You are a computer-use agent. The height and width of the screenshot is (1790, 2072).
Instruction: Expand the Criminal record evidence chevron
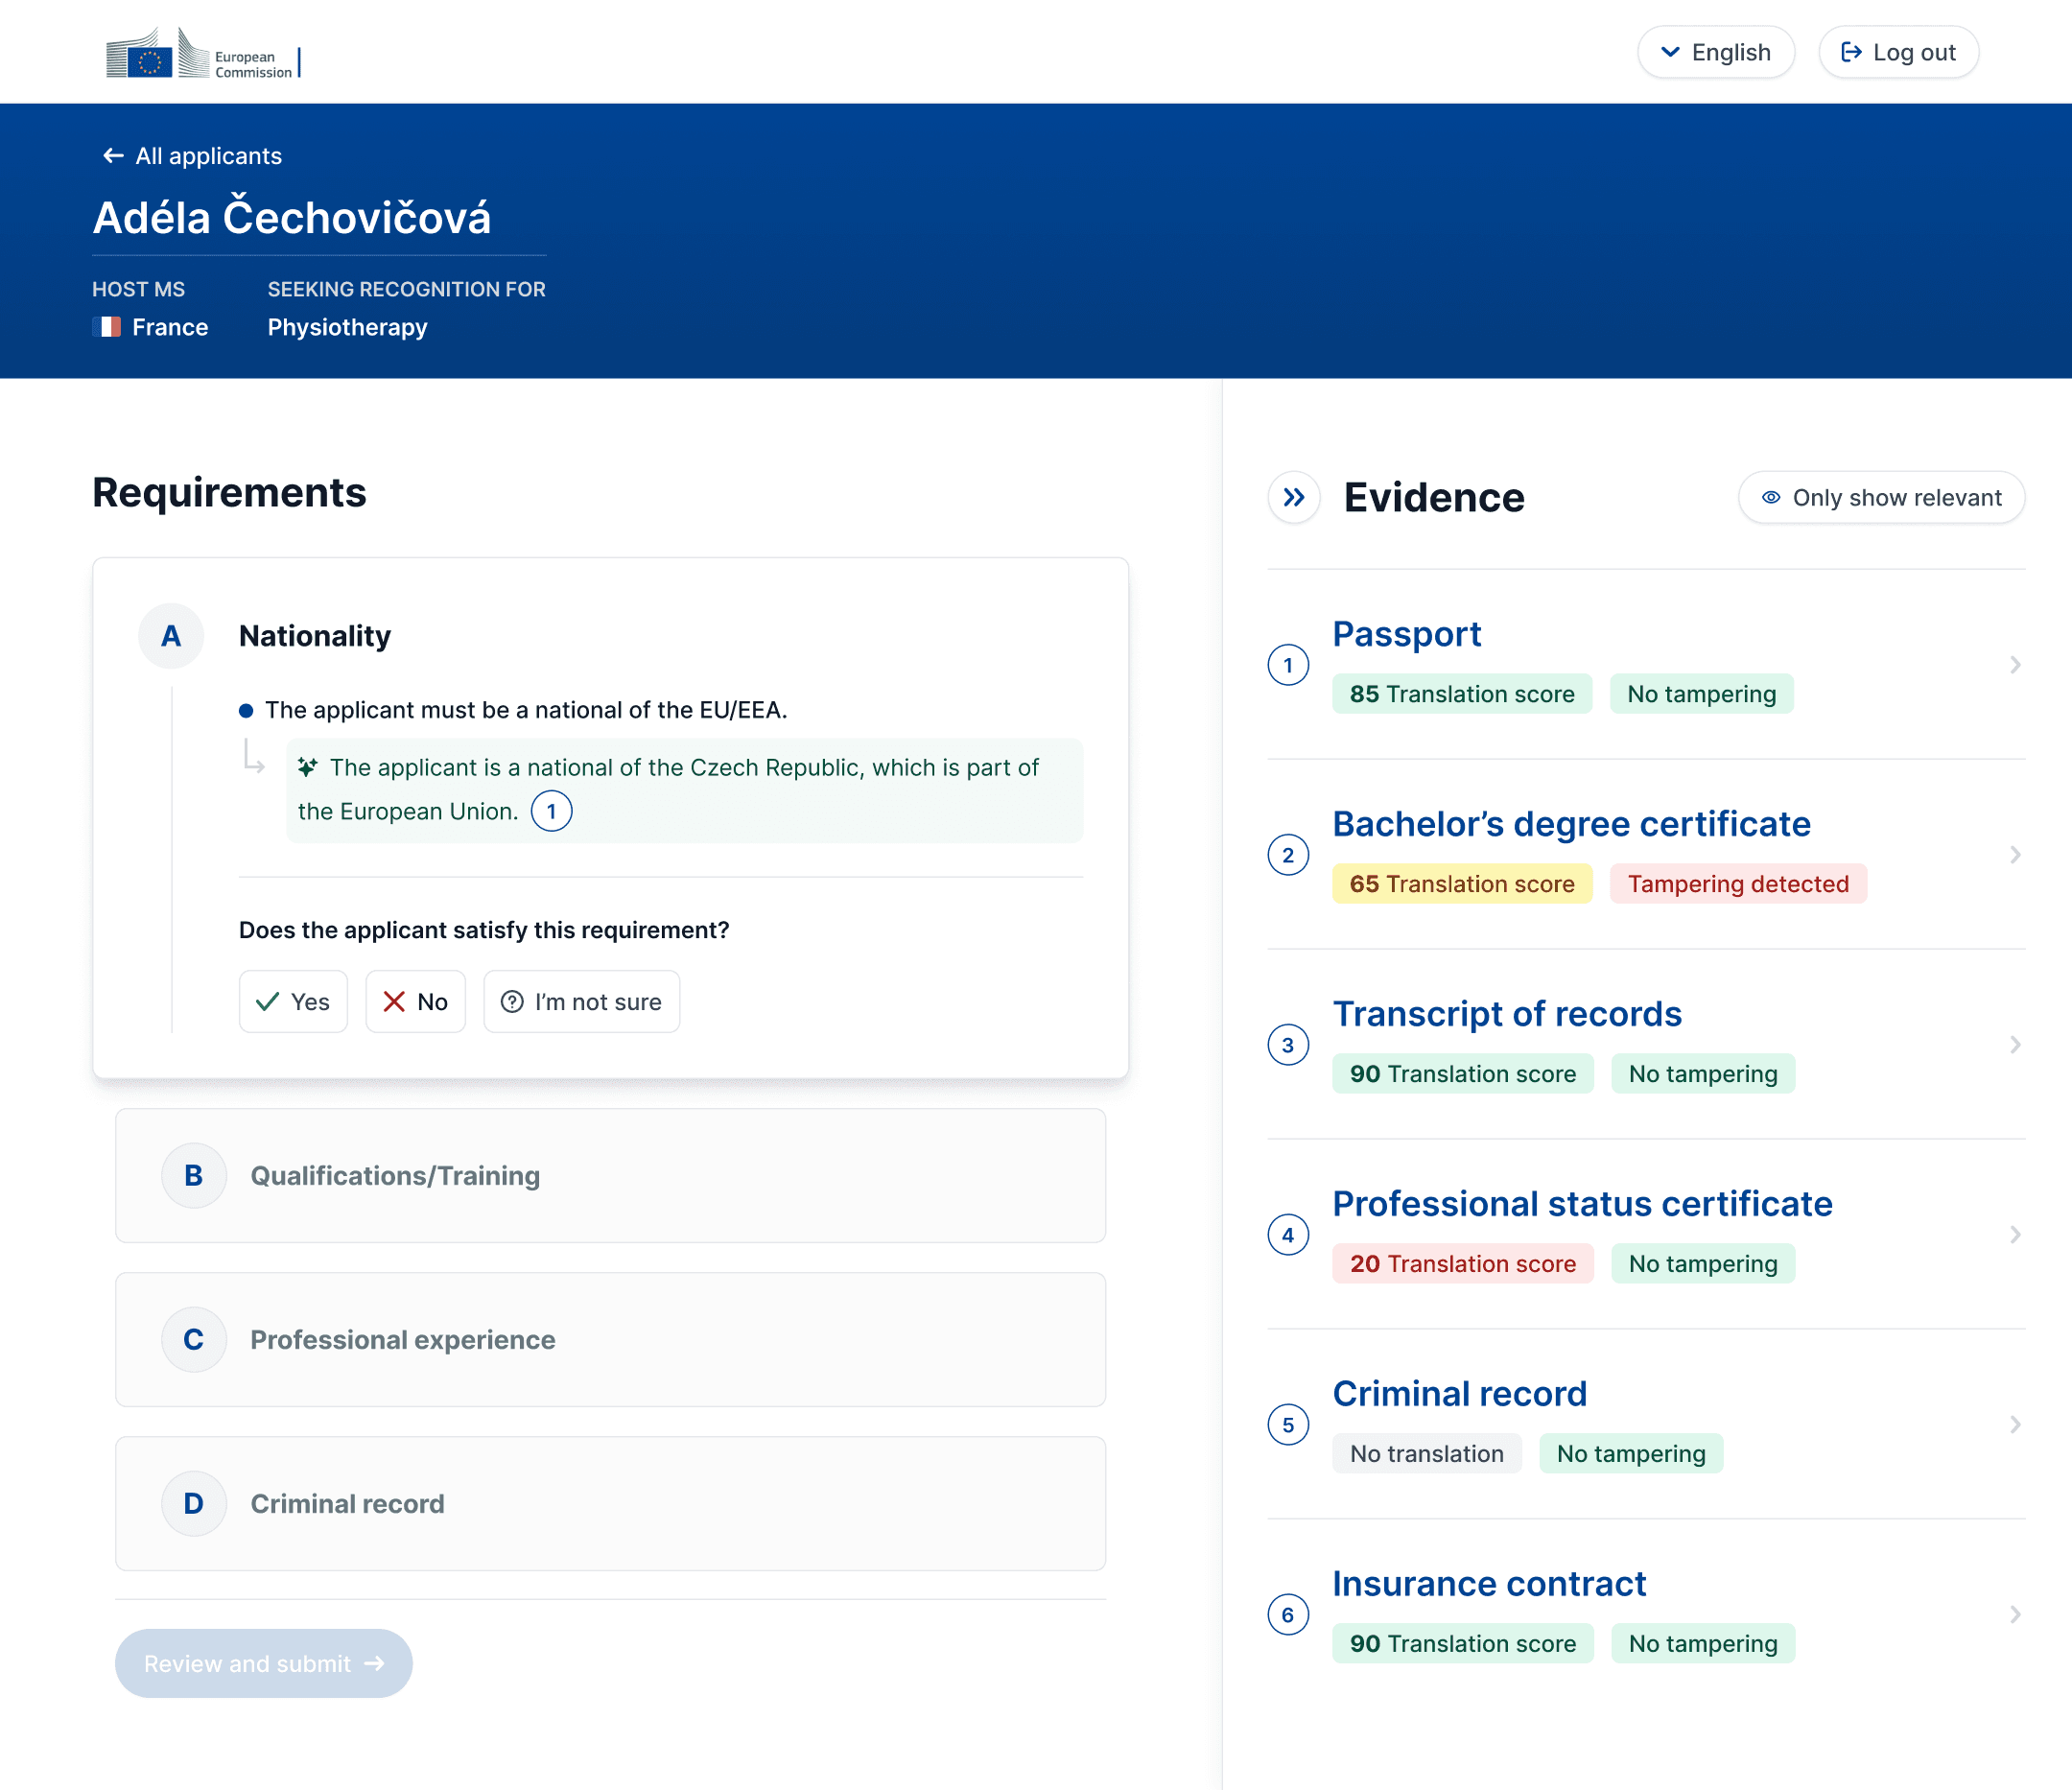click(2015, 1425)
